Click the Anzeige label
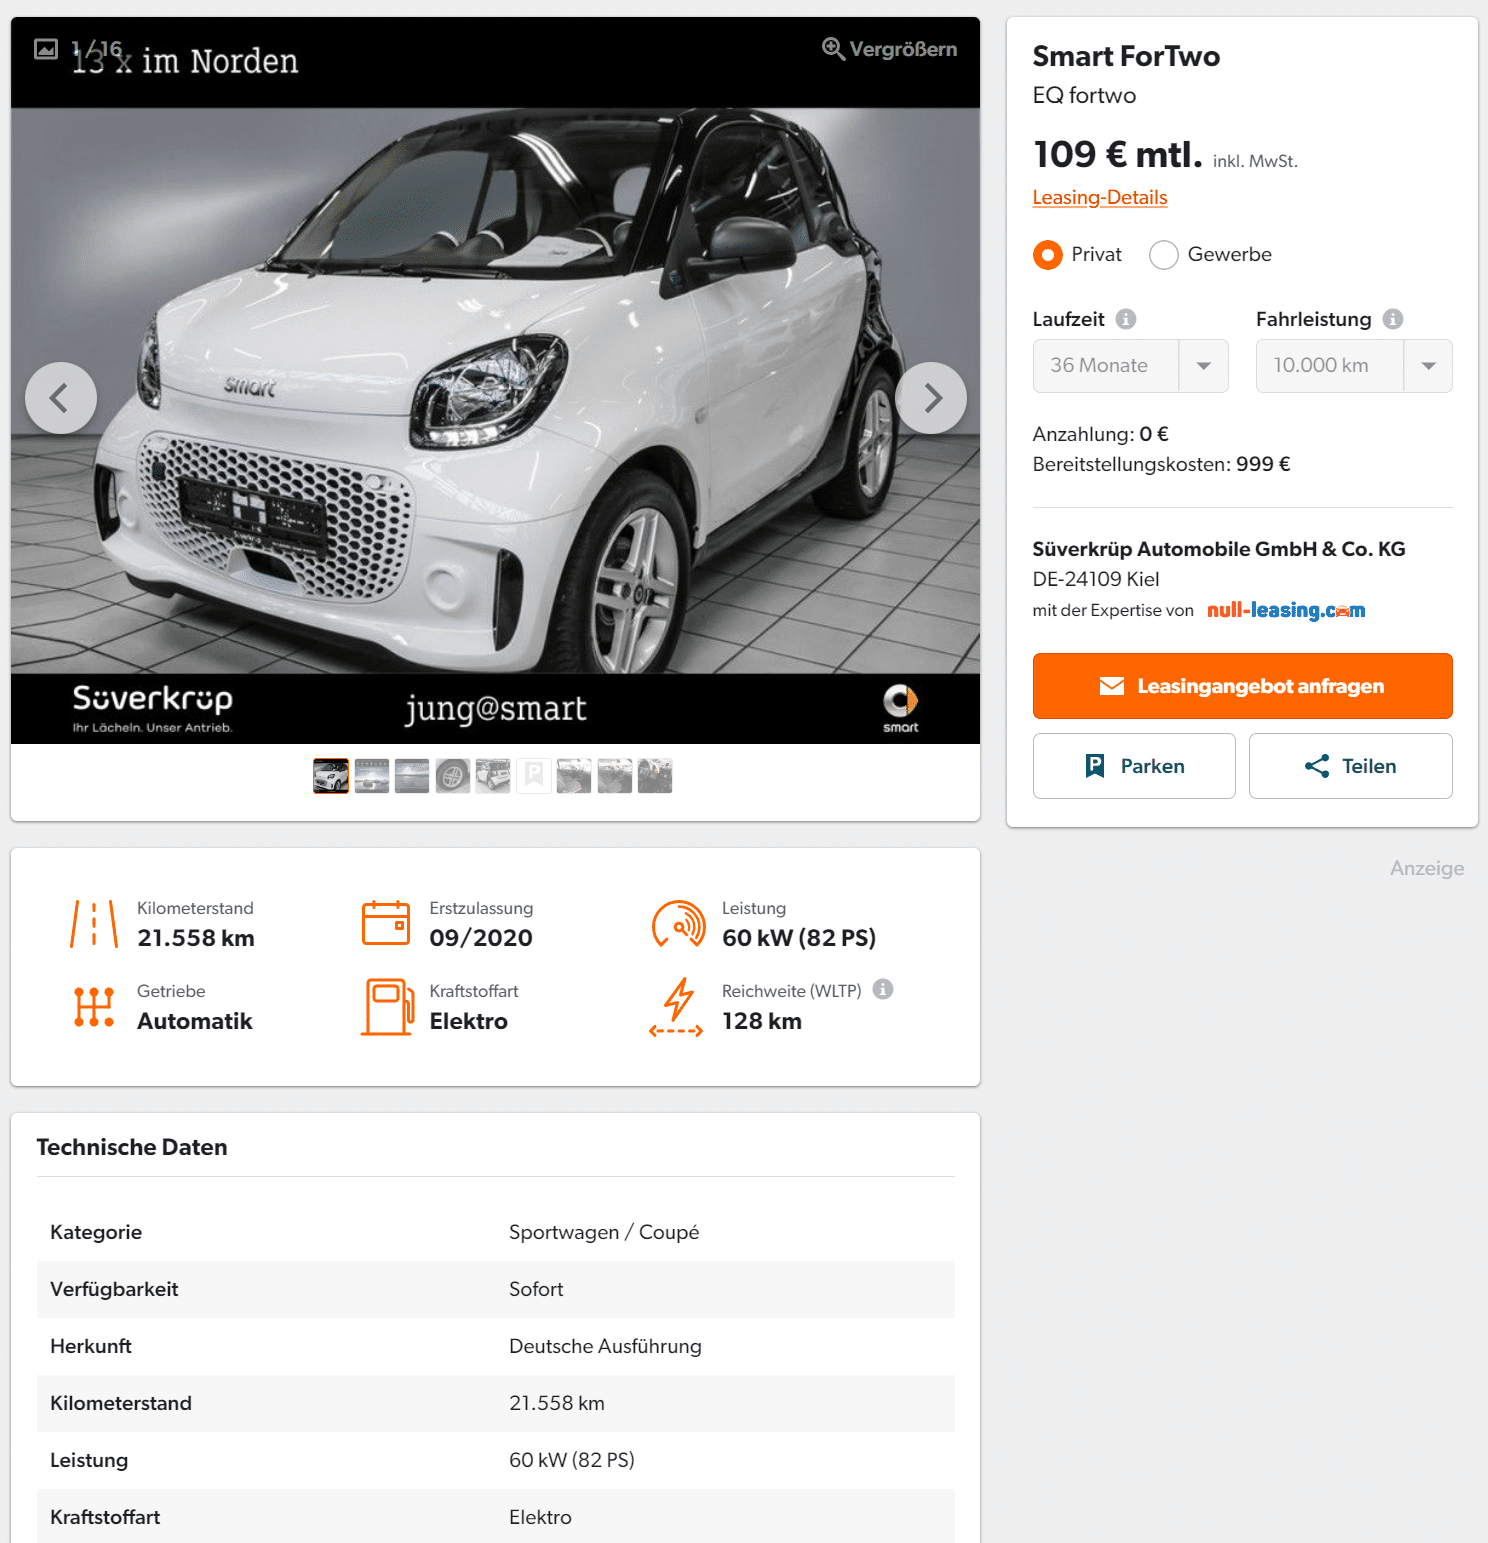Image resolution: width=1488 pixels, height=1543 pixels. point(1427,868)
